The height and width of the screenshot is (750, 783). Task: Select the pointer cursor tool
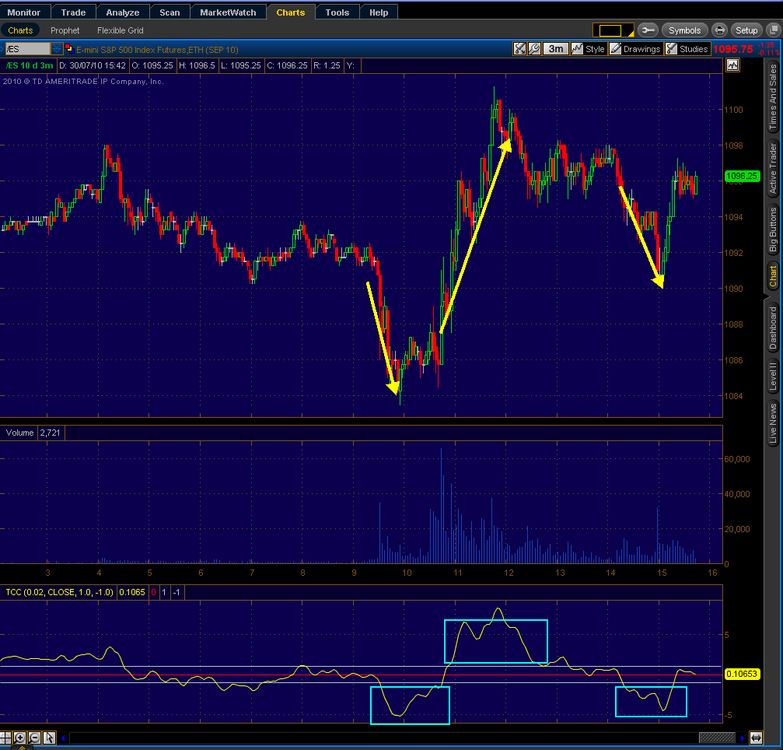pos(49,738)
